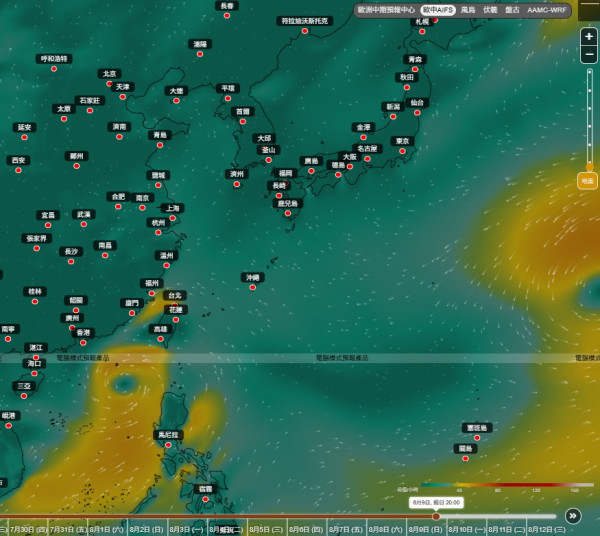Jump to 8月11日 on the timeline
This screenshot has width=600, height=536.
click(506, 529)
